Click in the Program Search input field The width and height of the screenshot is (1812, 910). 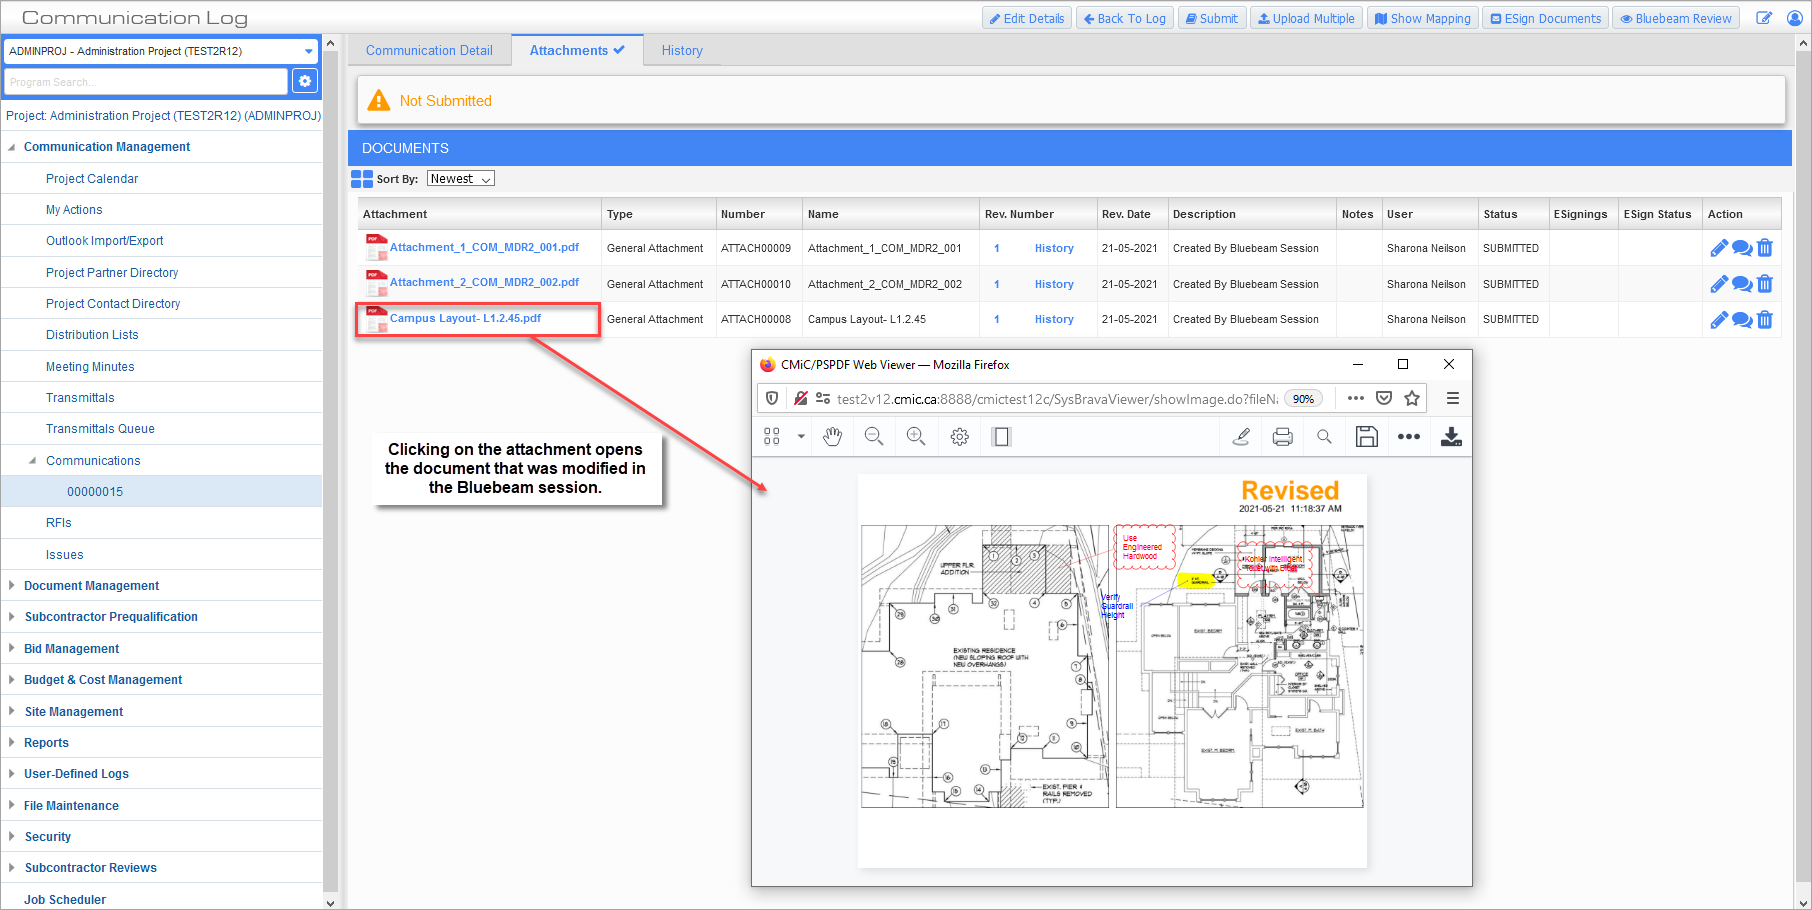click(146, 82)
